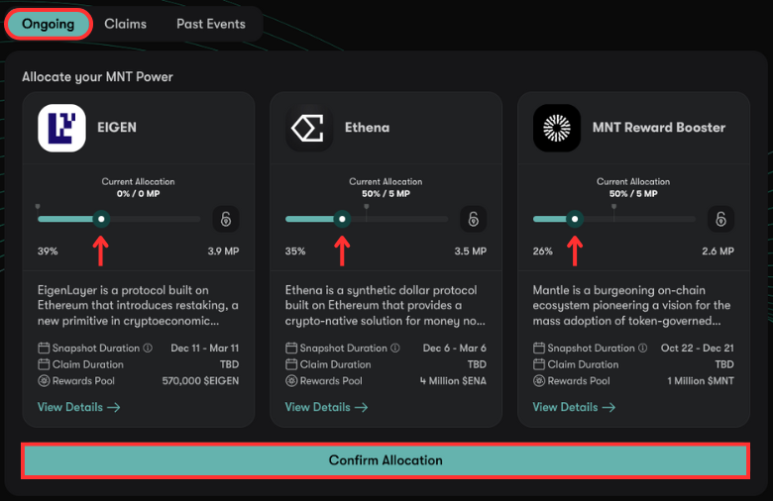Click the MNT Reward Booster slider handle
This screenshot has width=773, height=501.
pyautogui.click(x=574, y=219)
